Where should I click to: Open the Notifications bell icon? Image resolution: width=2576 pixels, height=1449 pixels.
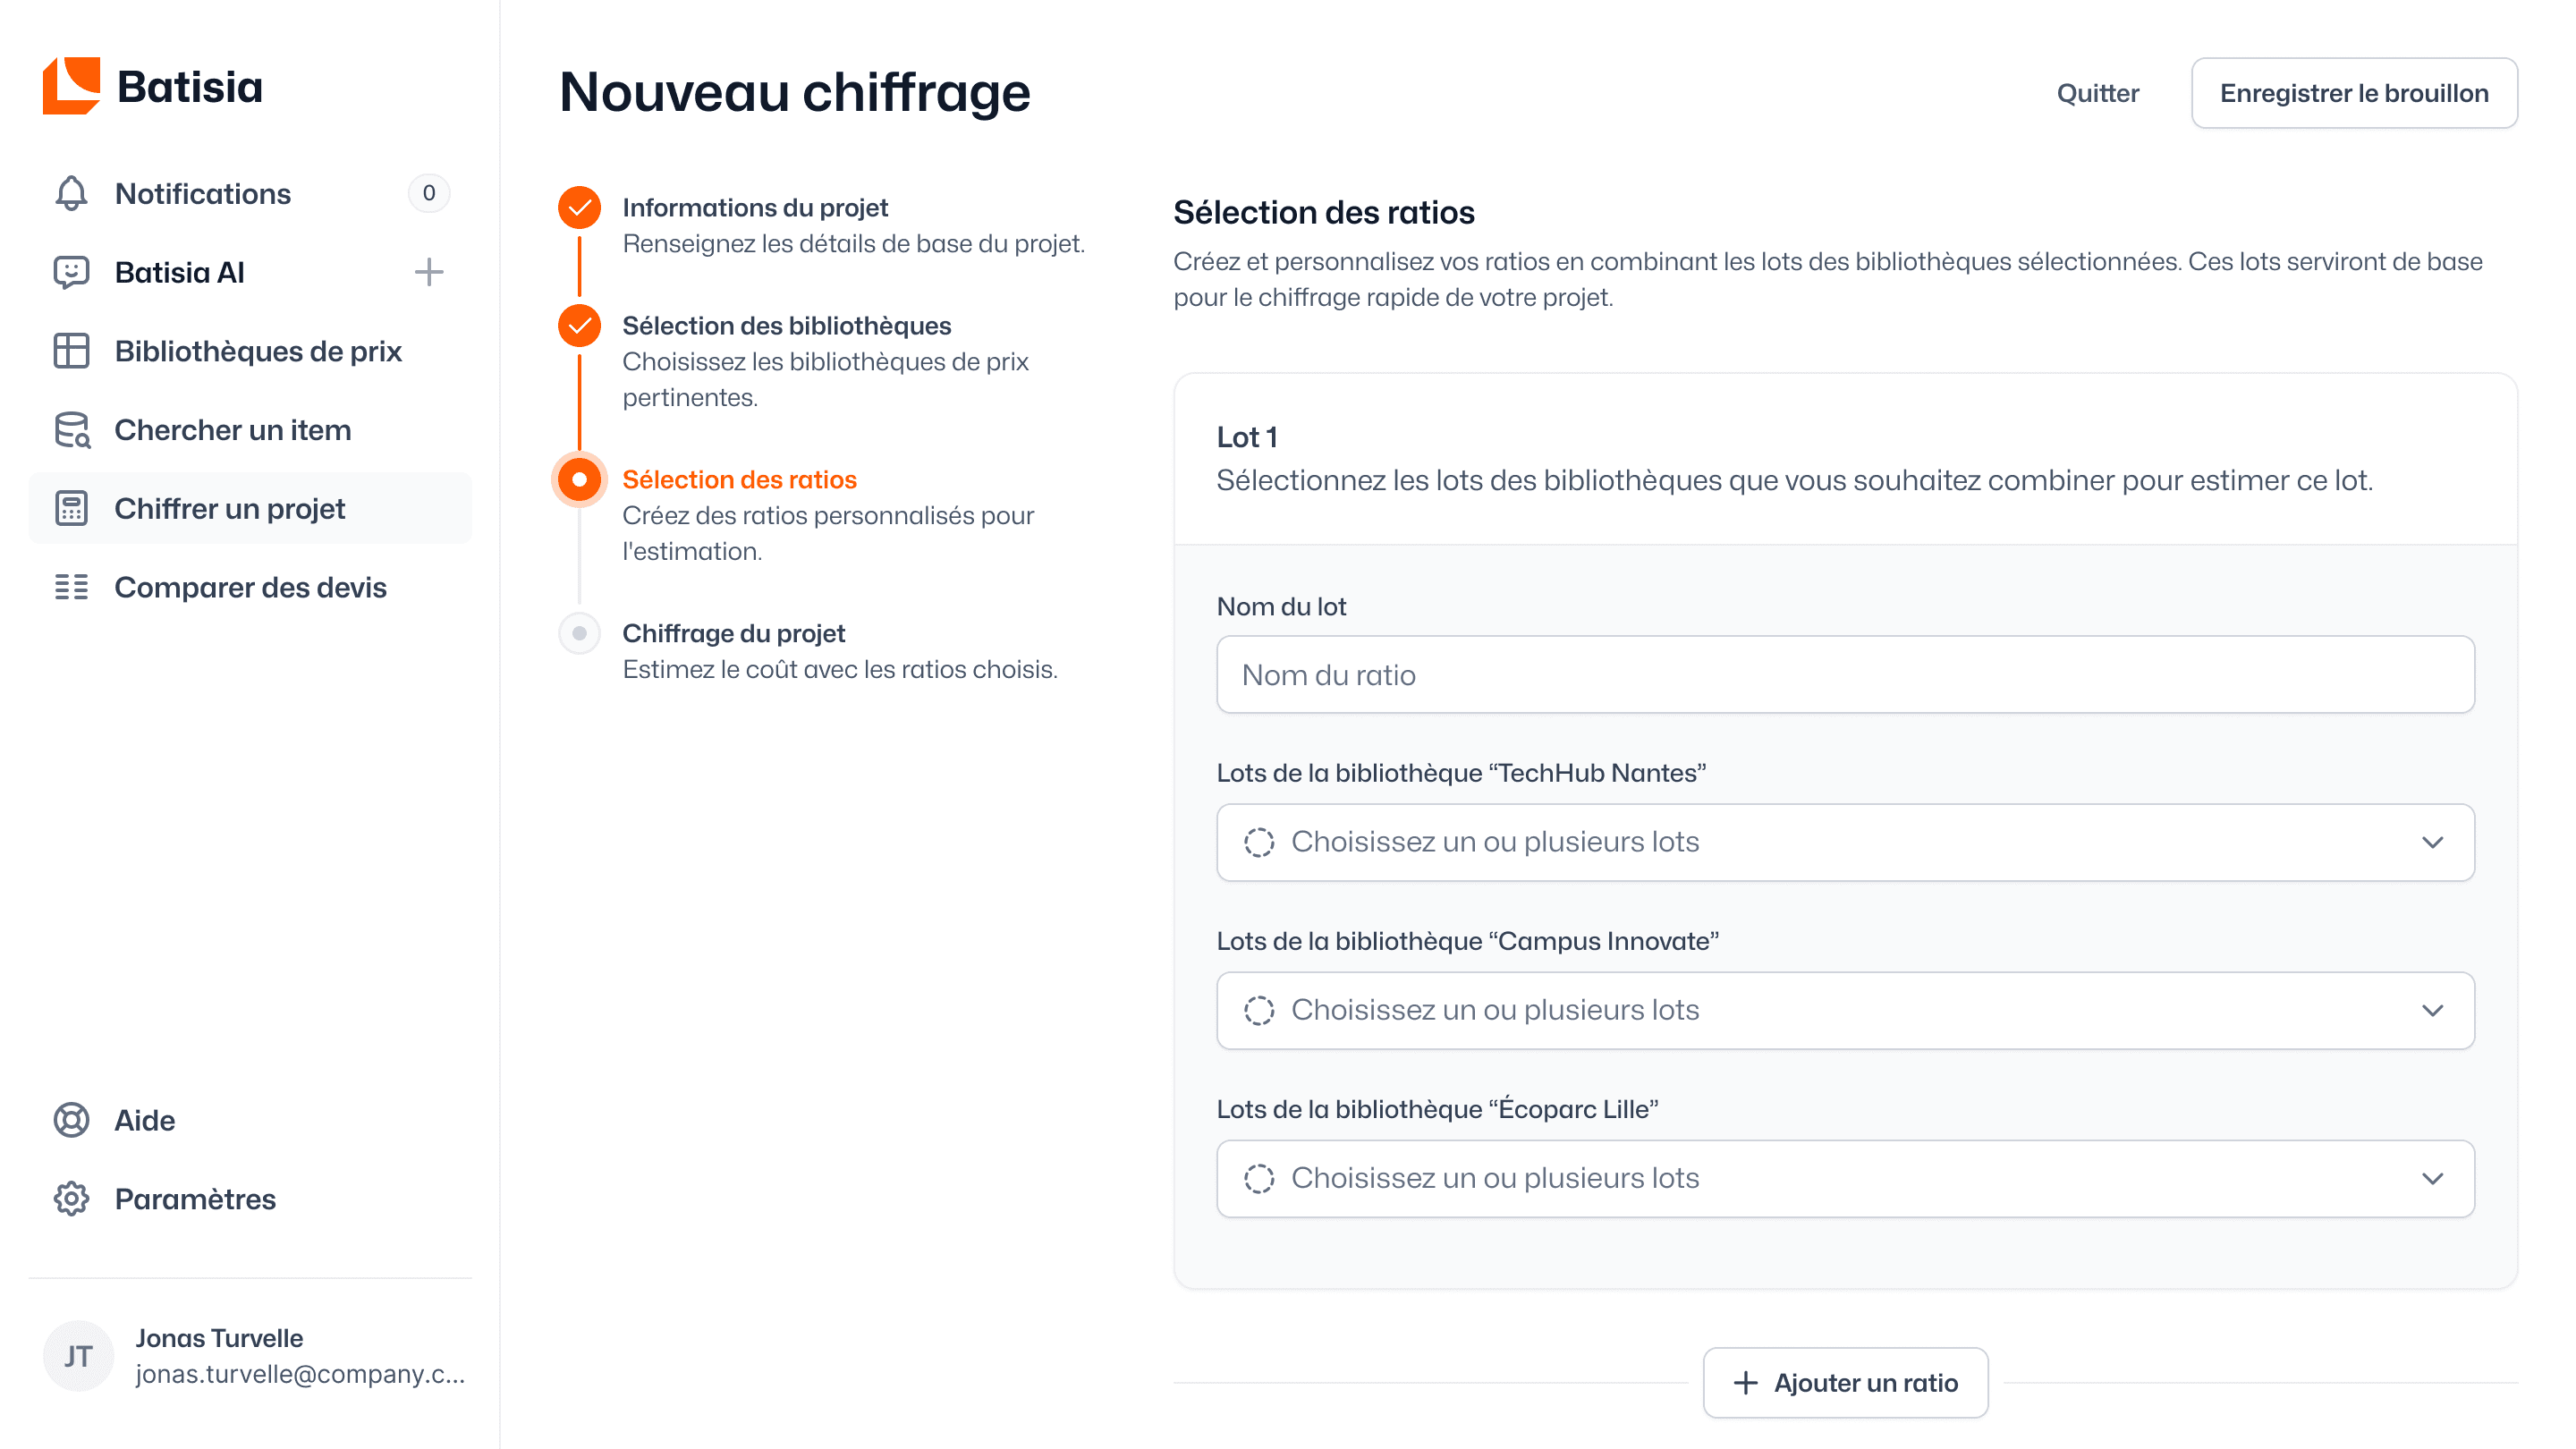(x=71, y=193)
